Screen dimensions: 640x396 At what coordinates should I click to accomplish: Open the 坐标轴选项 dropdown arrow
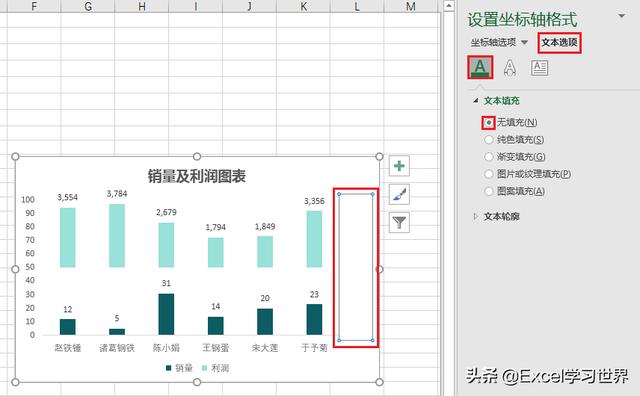pos(524,42)
